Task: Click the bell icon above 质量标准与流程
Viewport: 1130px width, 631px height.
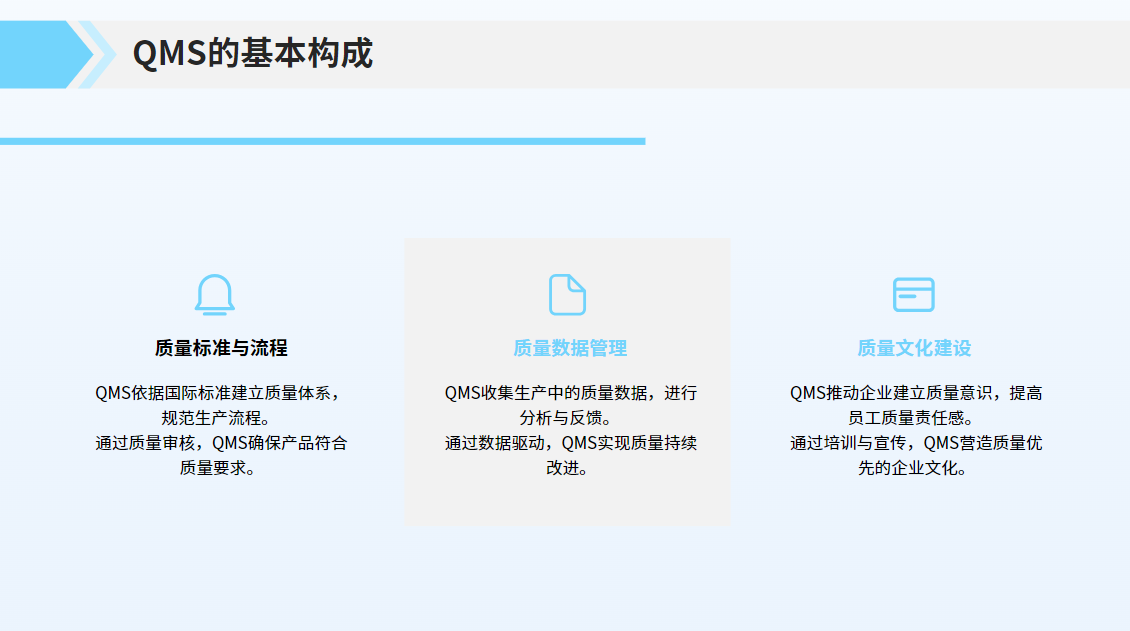Action: pos(215,295)
